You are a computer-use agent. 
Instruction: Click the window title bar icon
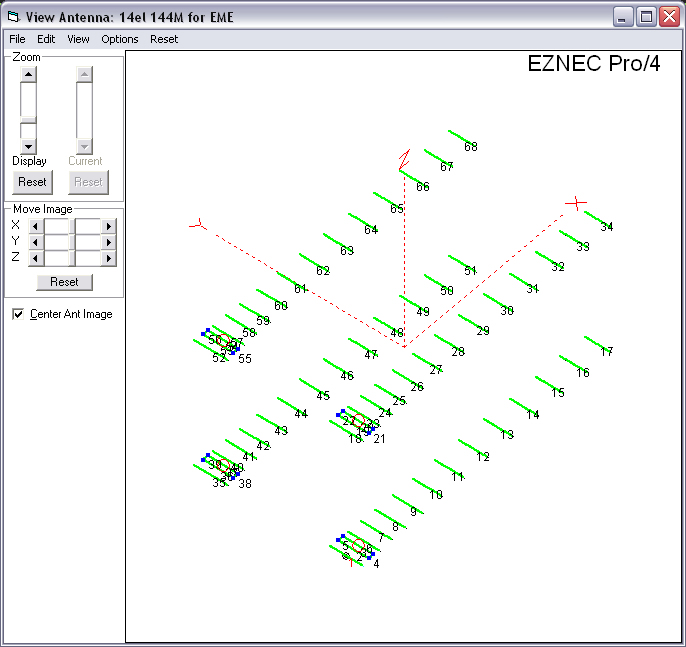point(14,17)
